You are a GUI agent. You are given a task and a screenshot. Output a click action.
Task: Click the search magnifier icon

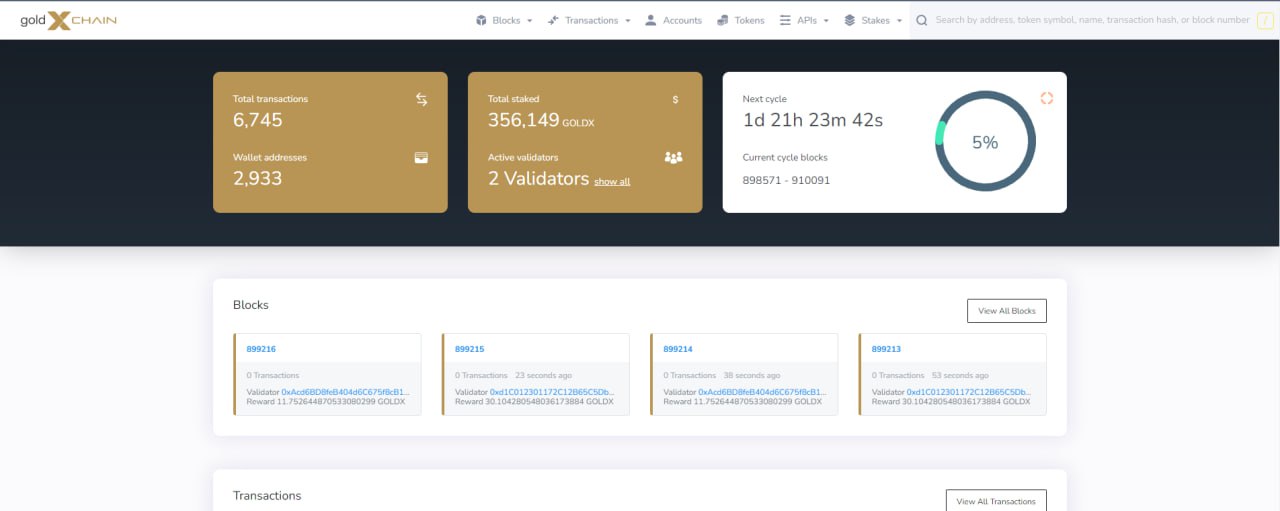pos(922,20)
